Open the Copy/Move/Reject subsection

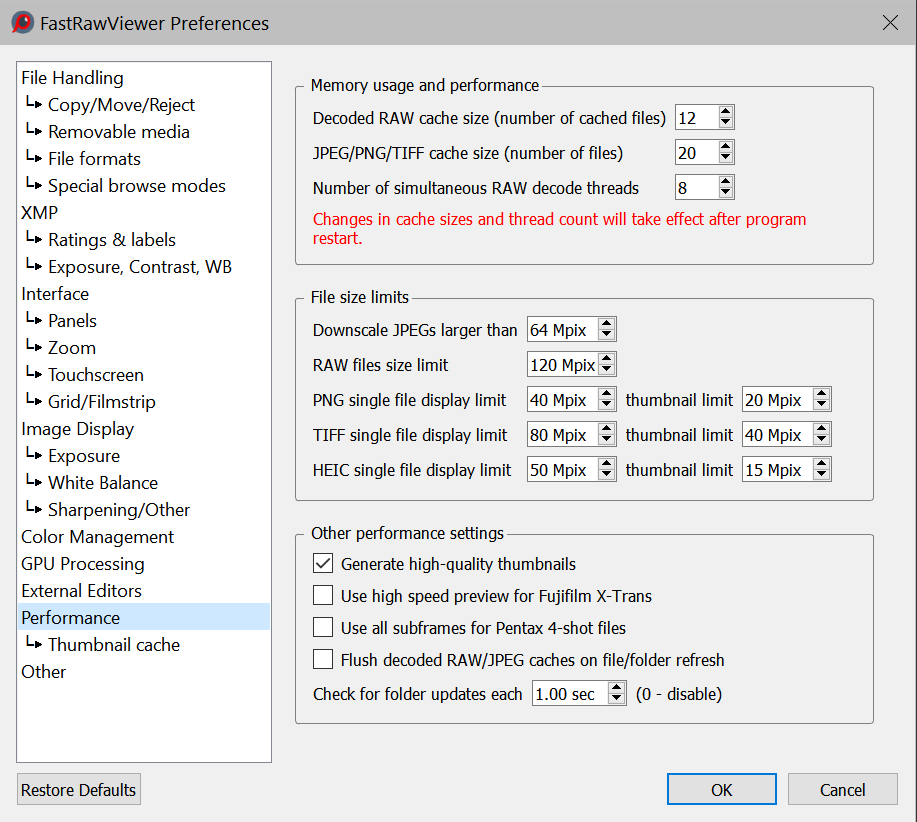pos(121,105)
